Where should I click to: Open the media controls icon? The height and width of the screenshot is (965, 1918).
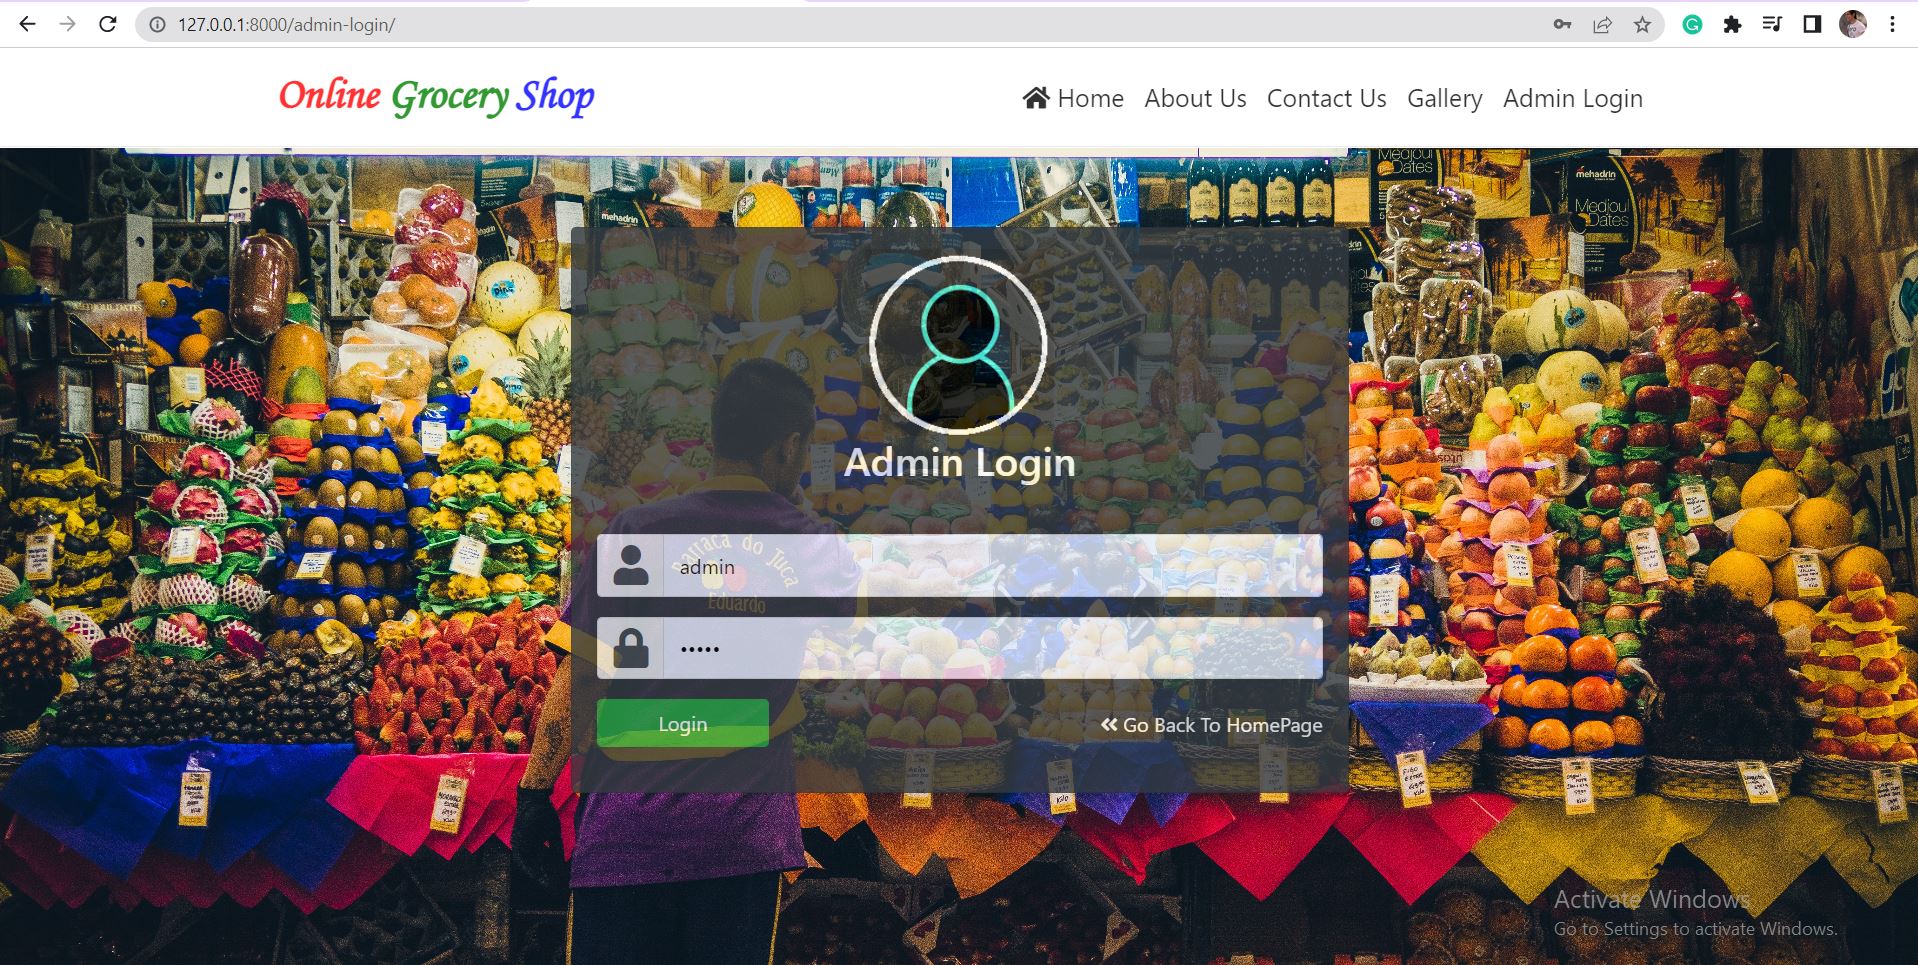(x=1772, y=25)
